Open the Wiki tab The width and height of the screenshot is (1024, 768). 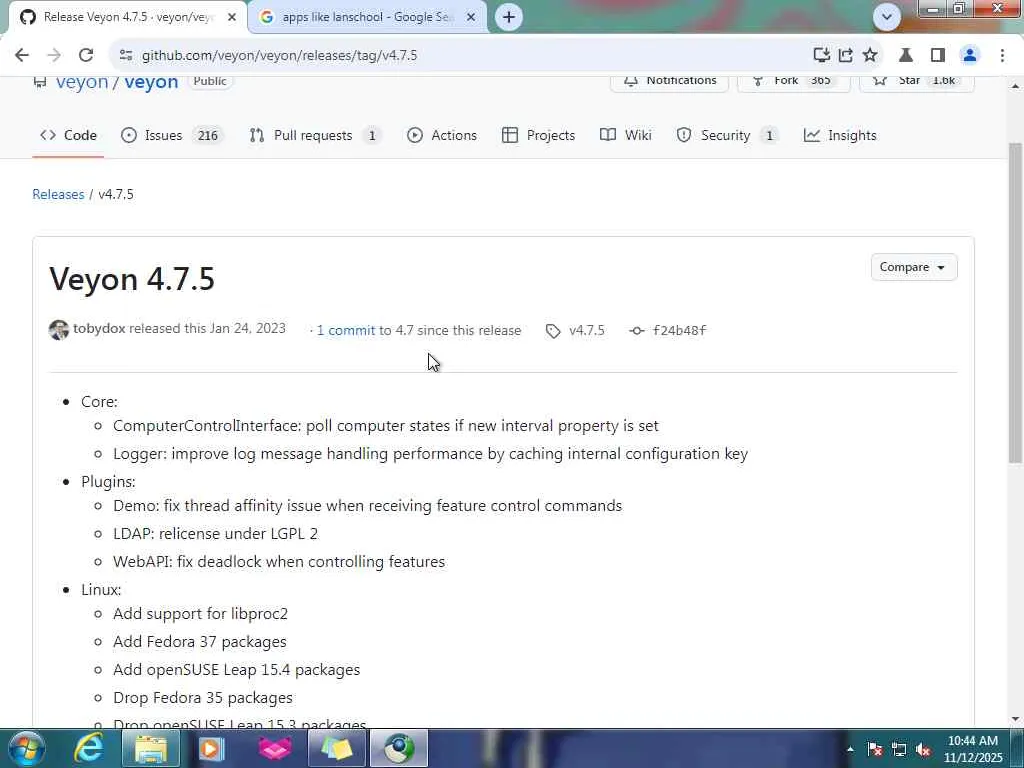pos(626,135)
